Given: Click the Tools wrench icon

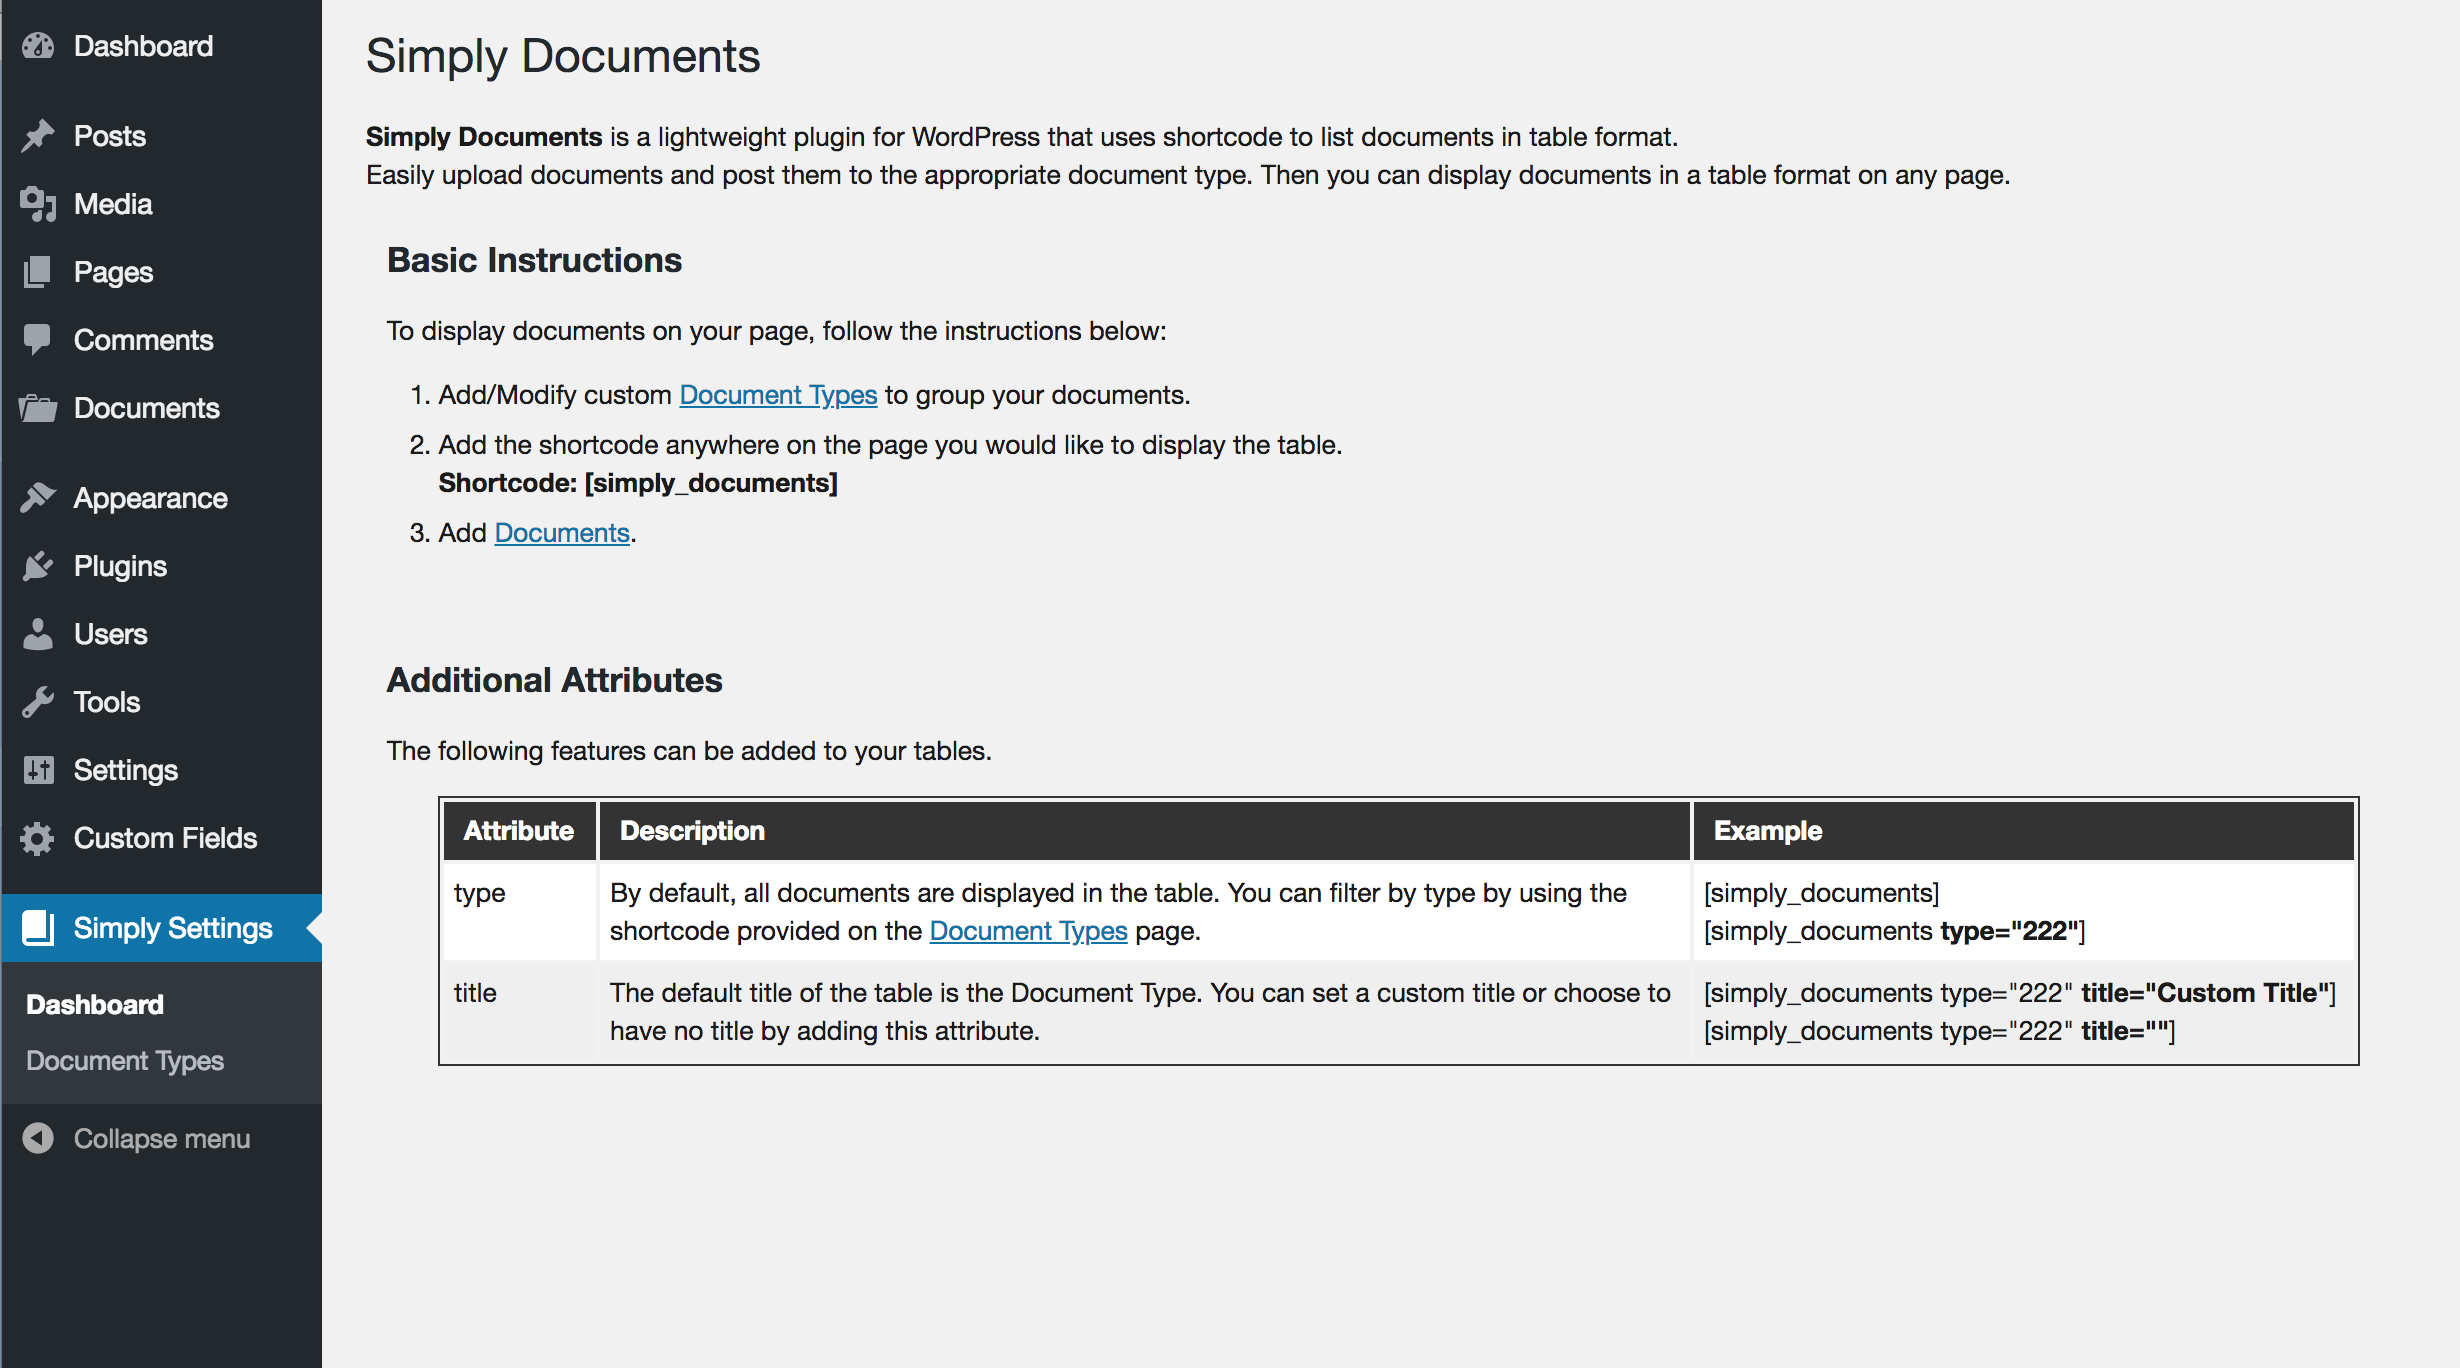Looking at the screenshot, I should (x=38, y=702).
